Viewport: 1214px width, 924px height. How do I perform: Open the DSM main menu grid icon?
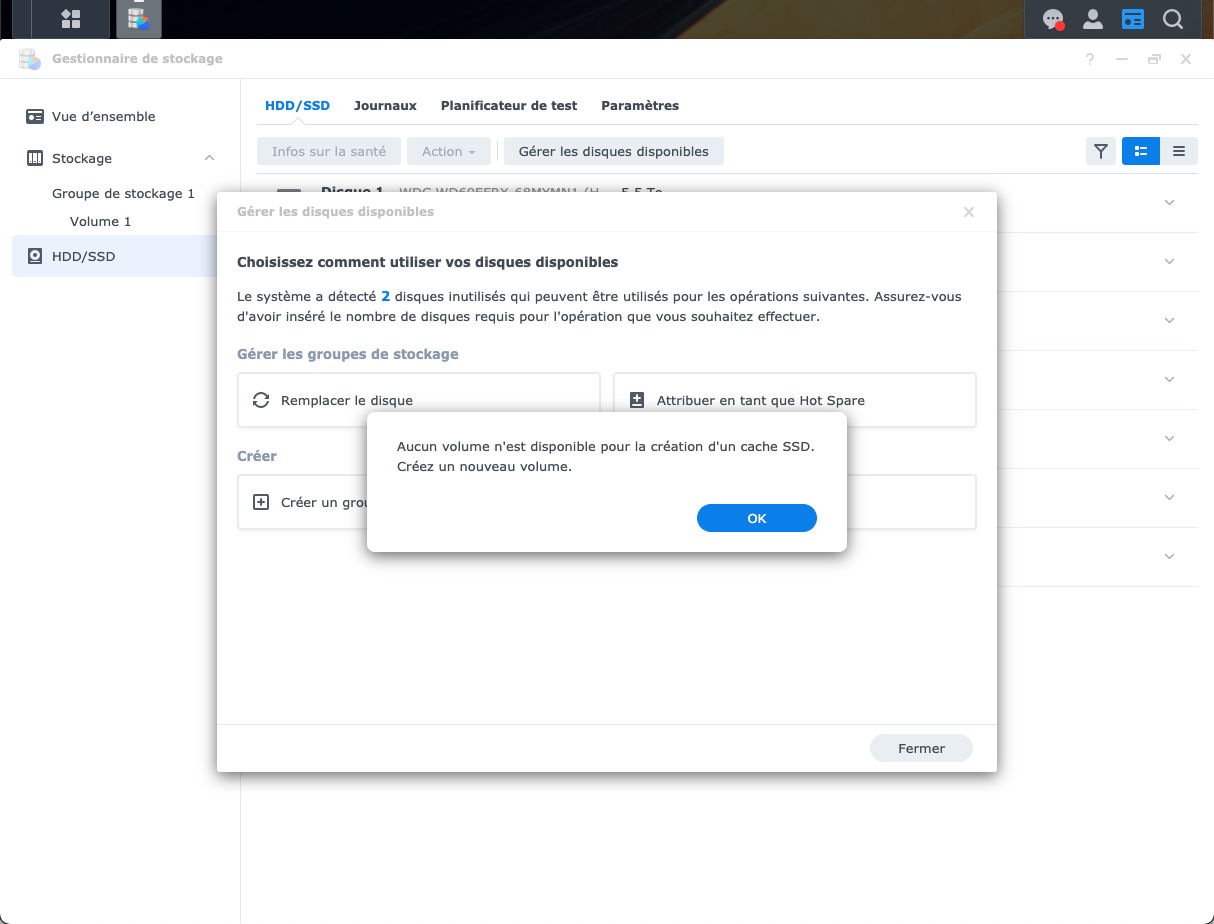71,18
